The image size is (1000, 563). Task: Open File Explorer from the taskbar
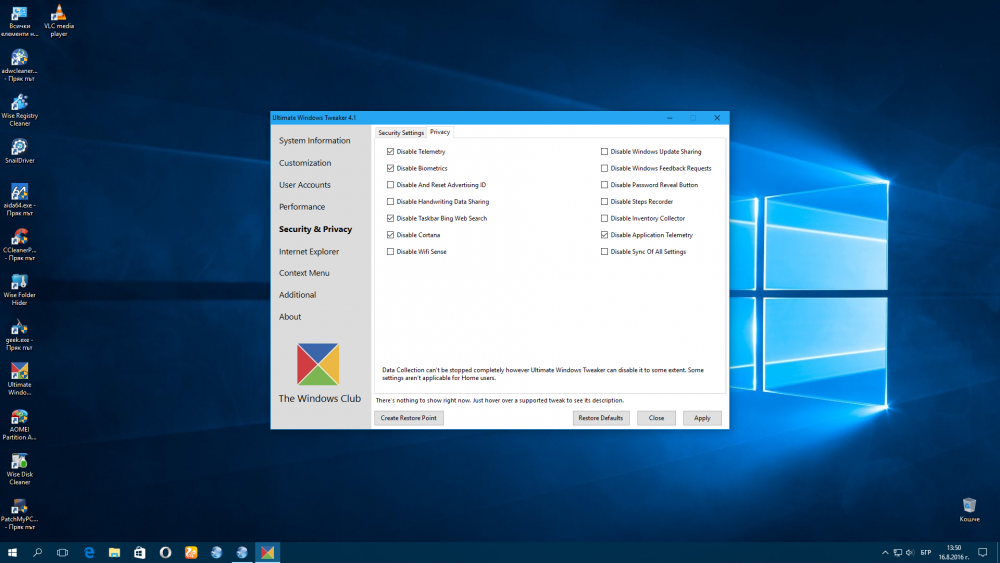[x=114, y=552]
